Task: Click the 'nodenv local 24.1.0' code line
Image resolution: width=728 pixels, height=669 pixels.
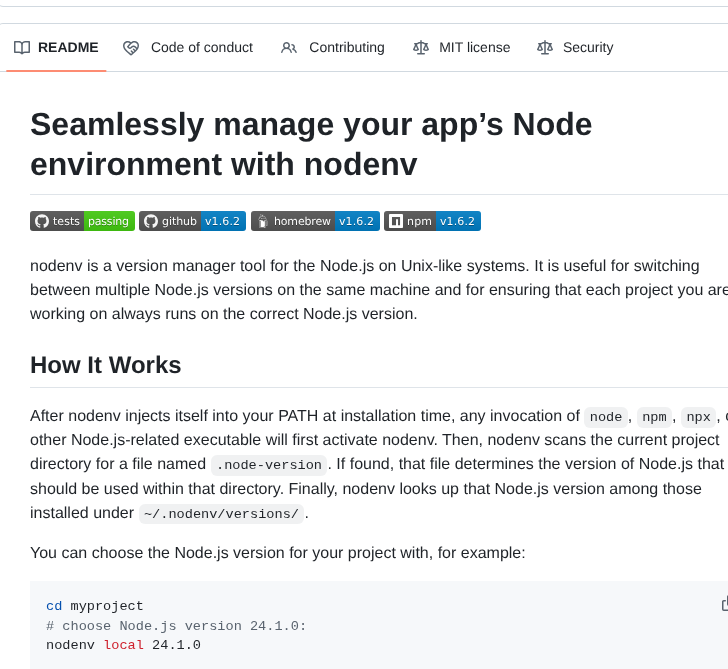Action: pos(124,645)
